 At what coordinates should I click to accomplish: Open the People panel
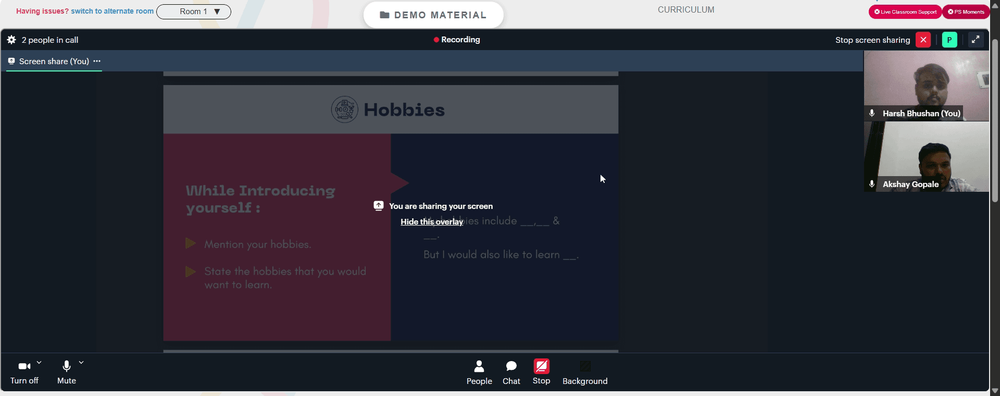point(479,372)
